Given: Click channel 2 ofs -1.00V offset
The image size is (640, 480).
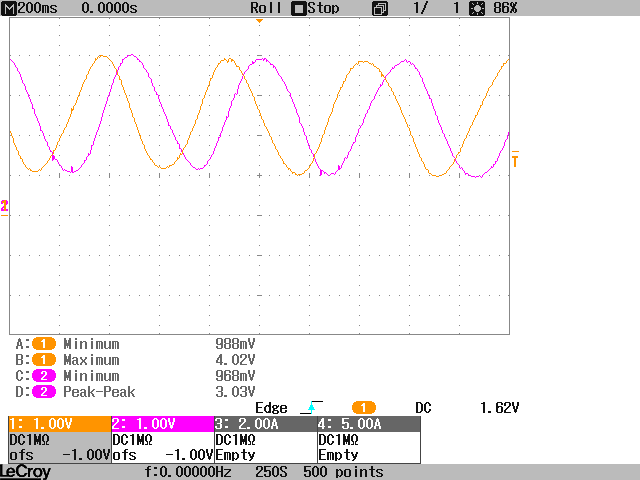Looking at the screenshot, I should tap(162, 455).
